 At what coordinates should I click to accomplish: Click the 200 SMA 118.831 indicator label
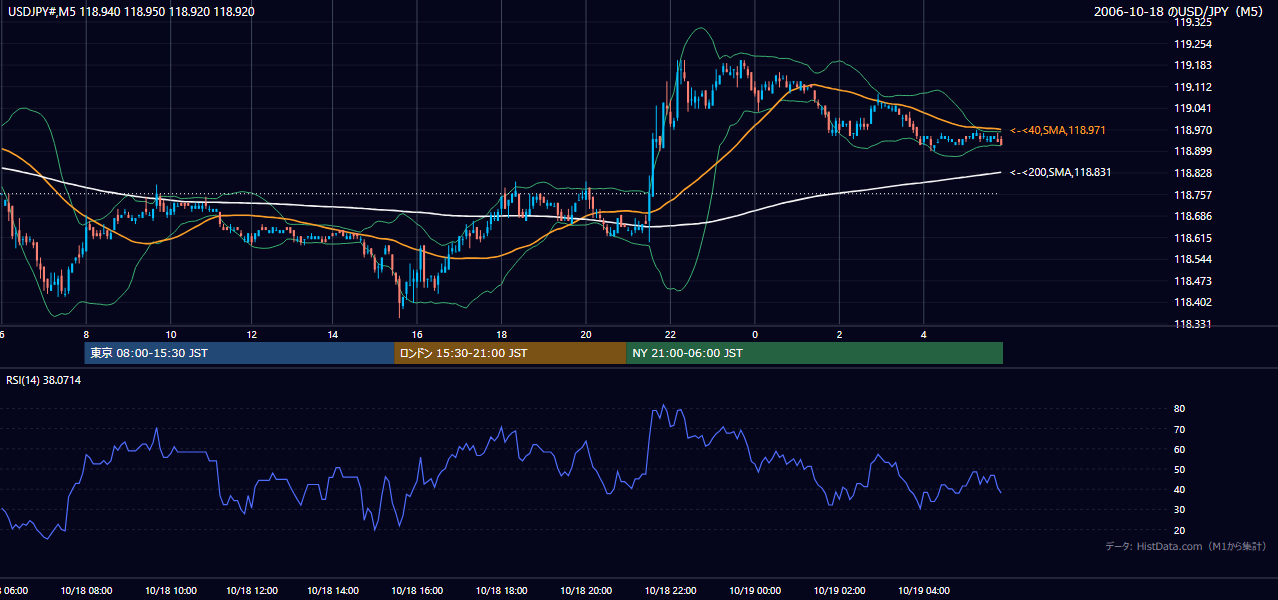point(1060,172)
